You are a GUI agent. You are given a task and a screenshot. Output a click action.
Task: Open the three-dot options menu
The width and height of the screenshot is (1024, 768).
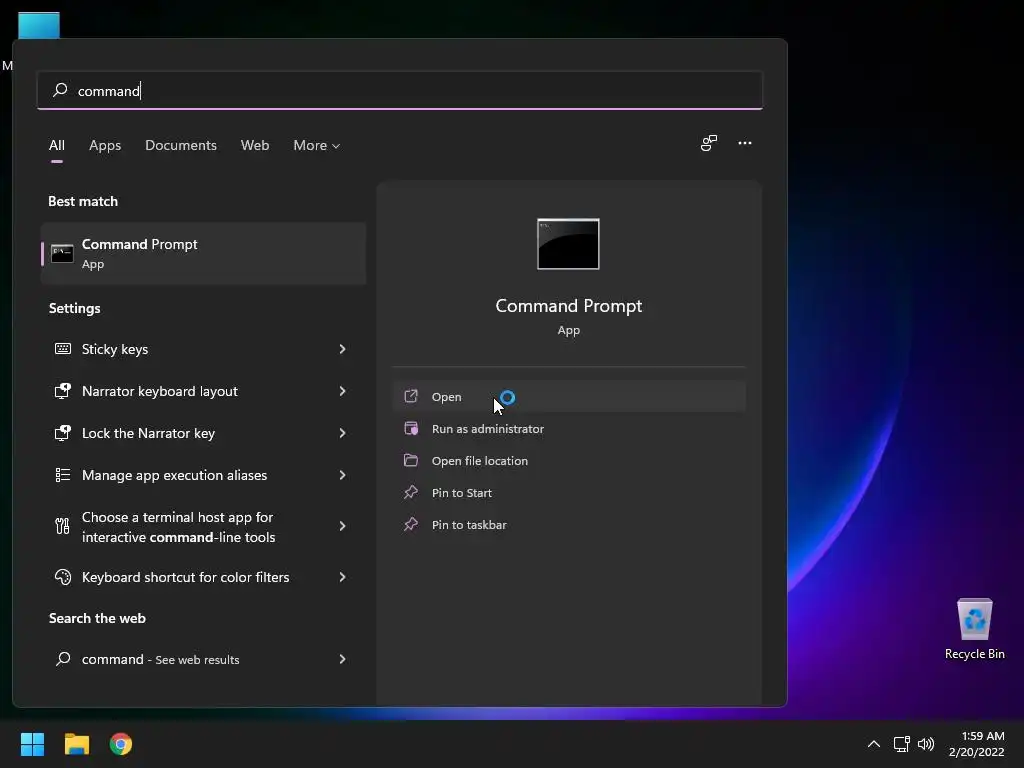pyautogui.click(x=744, y=143)
